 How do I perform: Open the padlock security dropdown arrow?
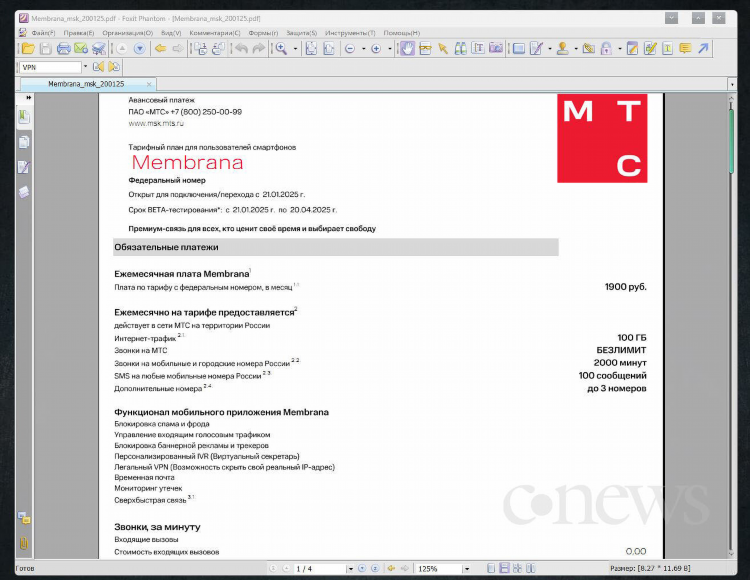click(619, 49)
